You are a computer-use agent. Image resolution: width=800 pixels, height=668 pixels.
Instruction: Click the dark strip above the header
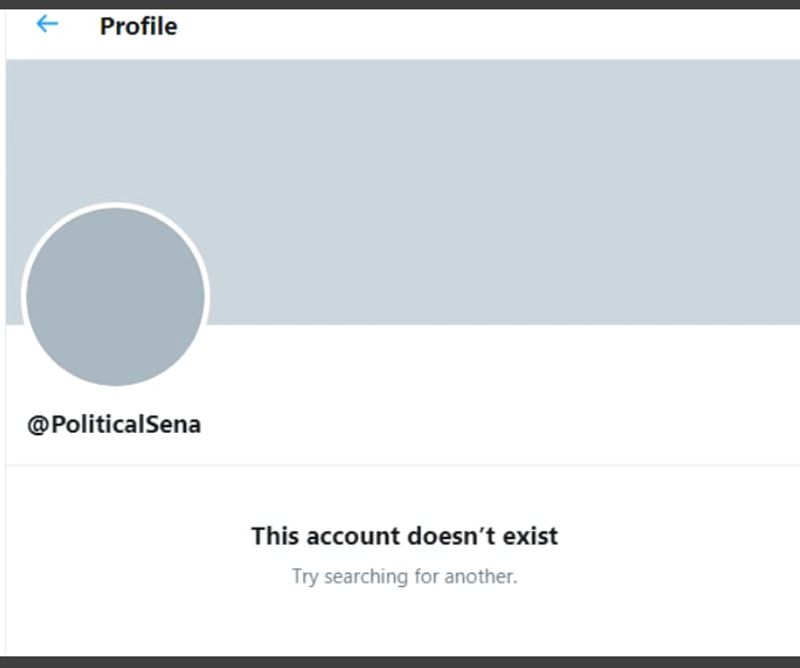[400, 4]
